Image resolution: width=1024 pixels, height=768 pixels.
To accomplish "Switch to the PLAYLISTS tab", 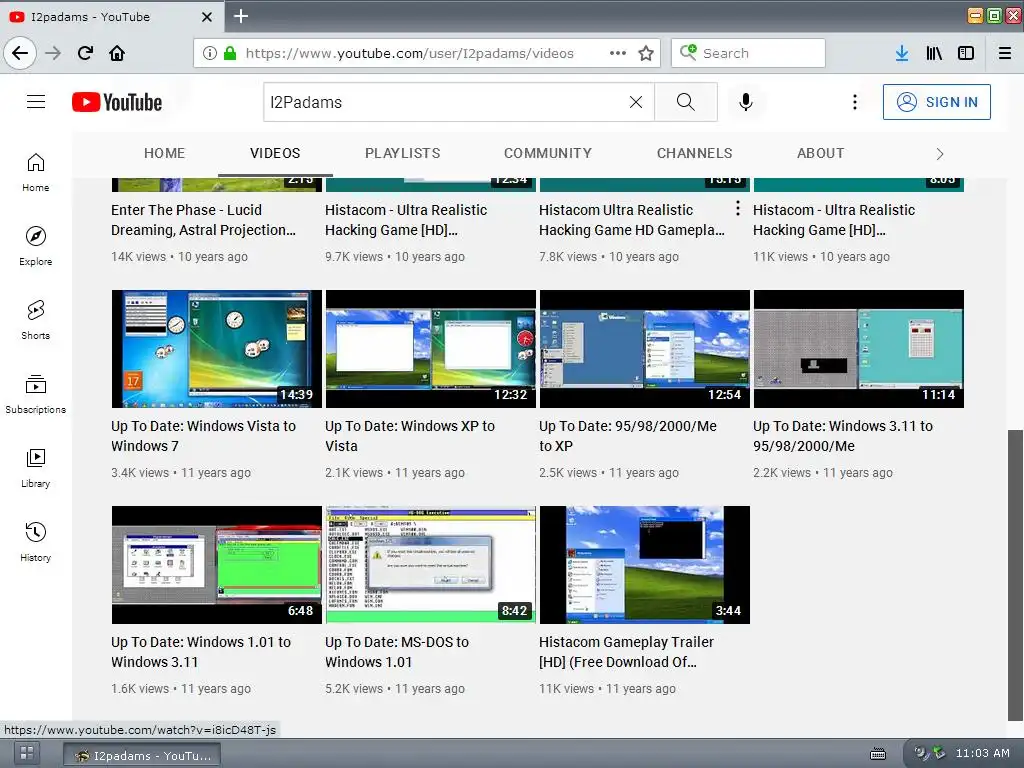I will coord(402,153).
